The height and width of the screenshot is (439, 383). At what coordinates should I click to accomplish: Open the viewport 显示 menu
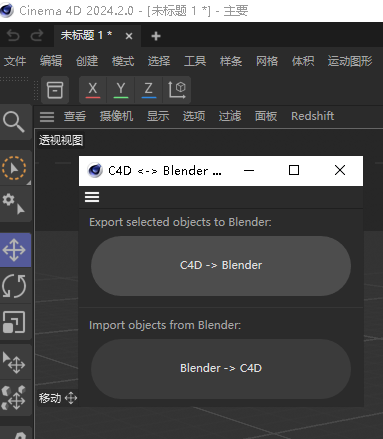pos(158,116)
